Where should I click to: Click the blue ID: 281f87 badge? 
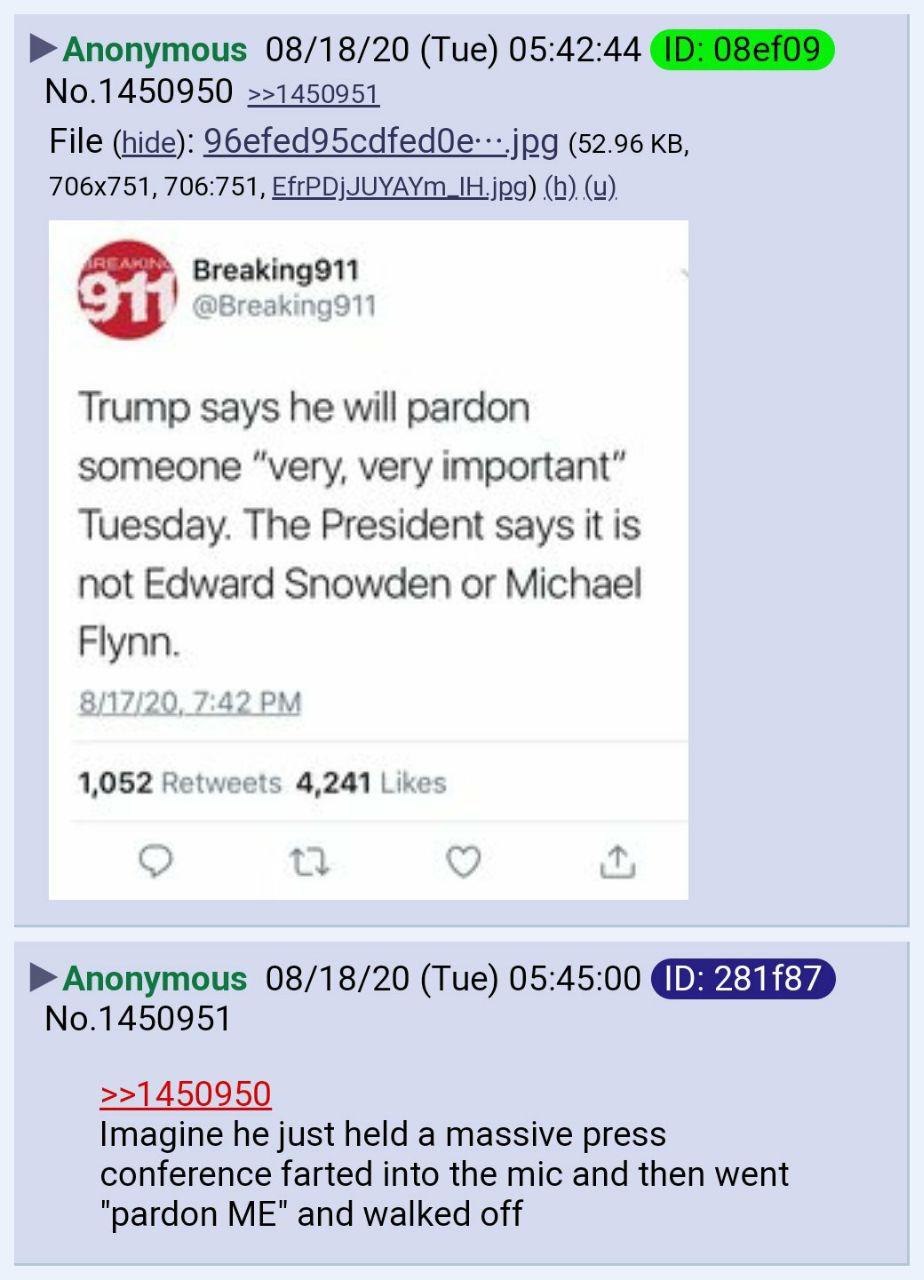741,979
